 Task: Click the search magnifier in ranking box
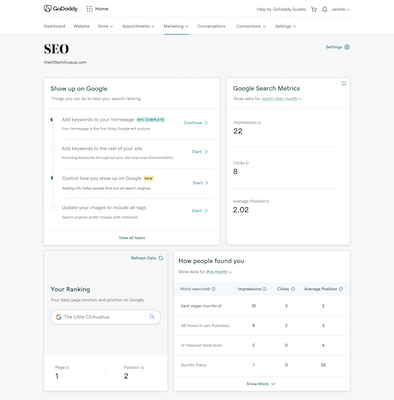tap(152, 317)
